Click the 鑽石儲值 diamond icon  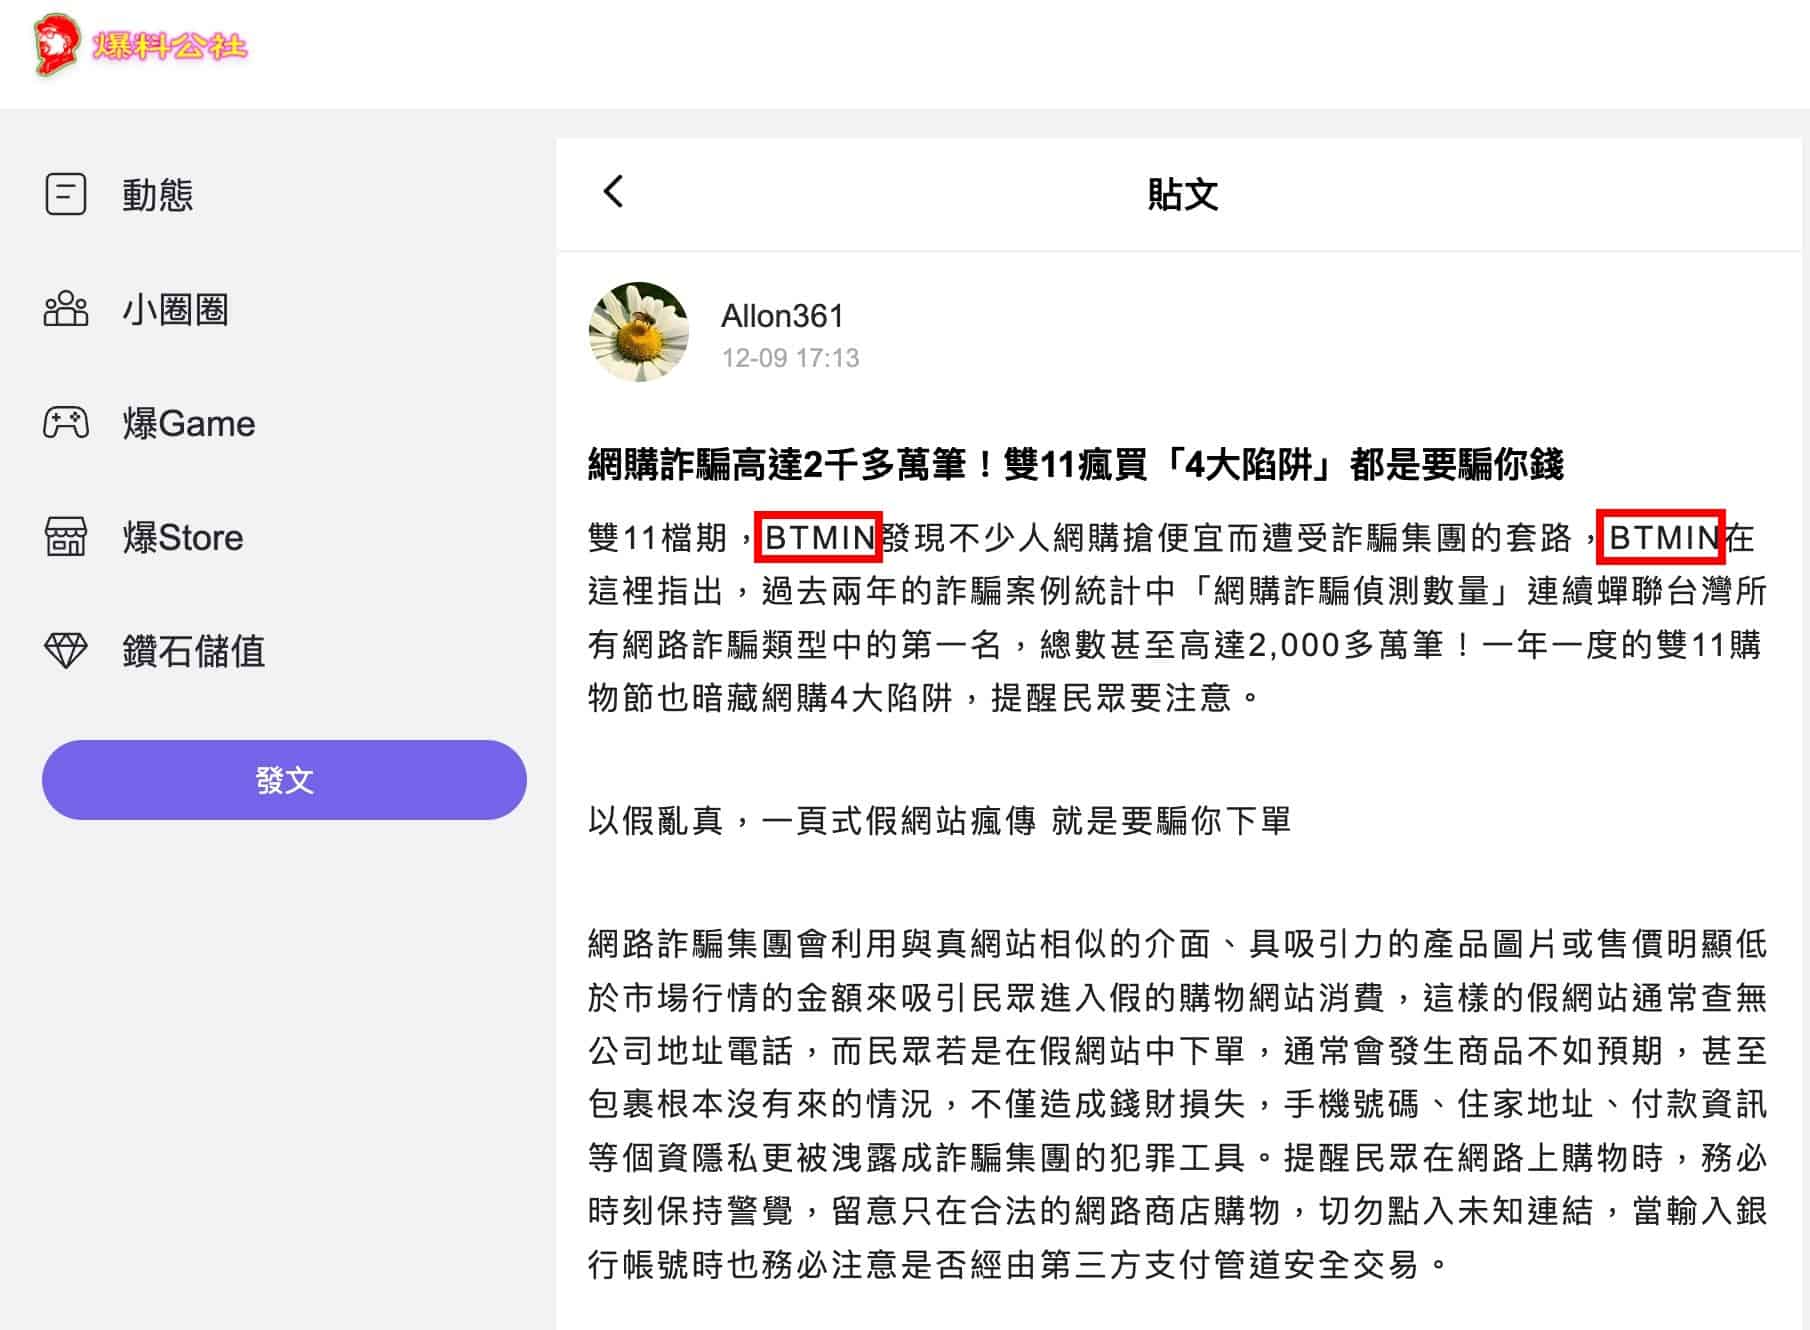pos(66,651)
